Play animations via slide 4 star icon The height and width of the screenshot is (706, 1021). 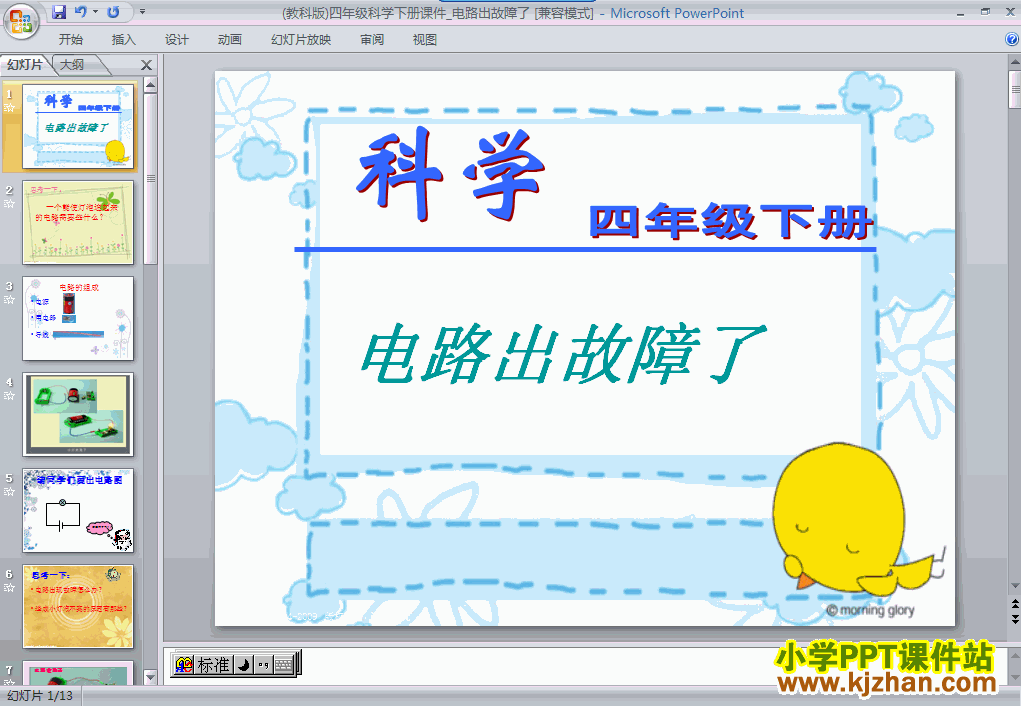[9, 396]
